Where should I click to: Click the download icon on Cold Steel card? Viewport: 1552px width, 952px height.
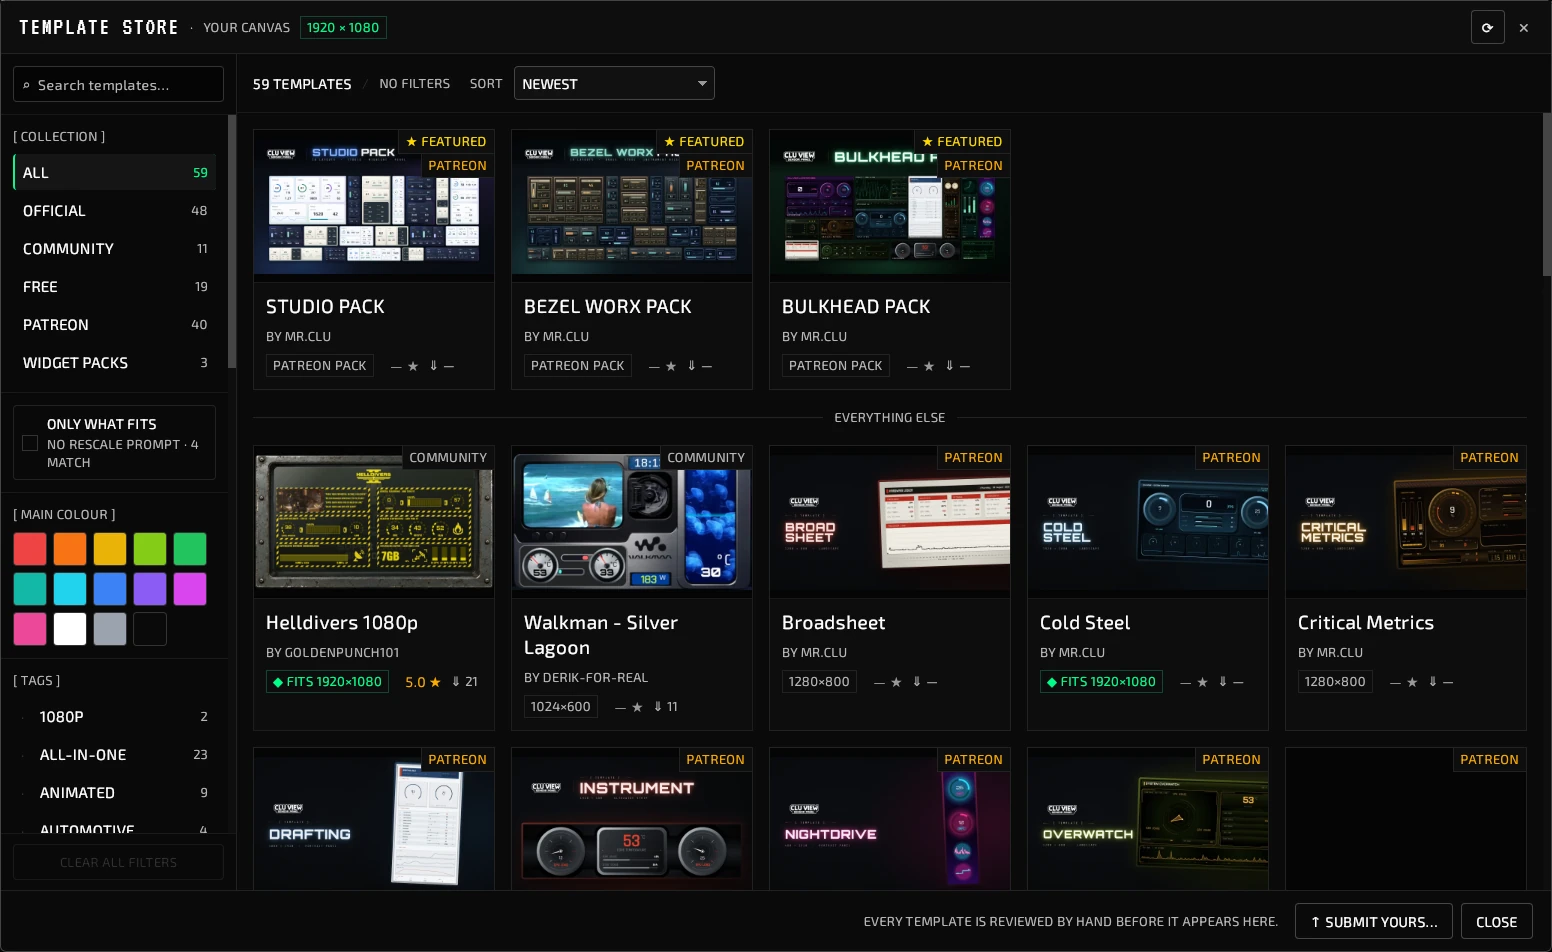point(1223,682)
